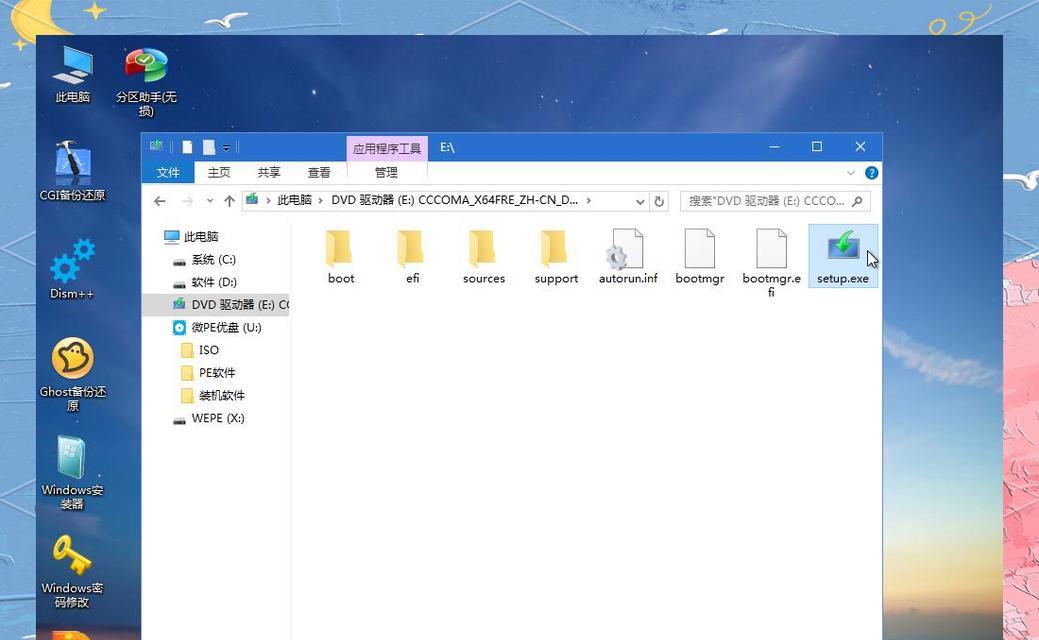Screen dimensions: 1039x640
Task: Click the properties quick access toolbar icon
Action: click(x=188, y=147)
